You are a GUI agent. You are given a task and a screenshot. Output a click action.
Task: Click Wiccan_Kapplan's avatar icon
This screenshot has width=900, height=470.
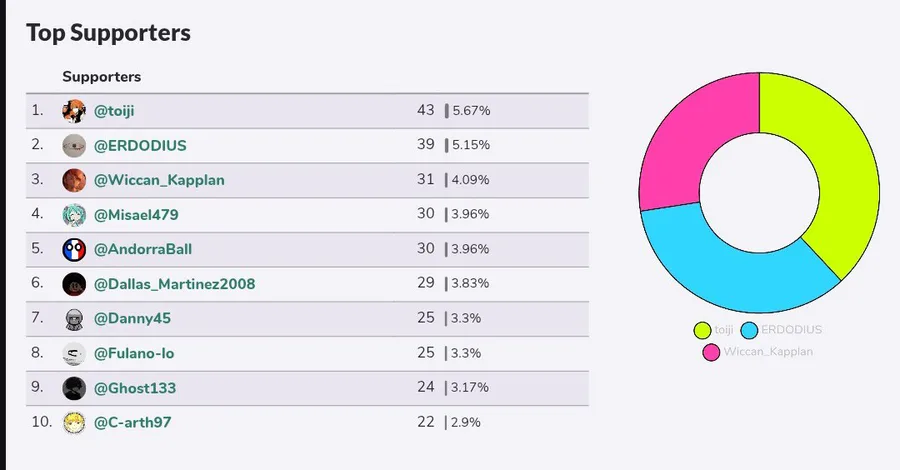[x=74, y=180]
